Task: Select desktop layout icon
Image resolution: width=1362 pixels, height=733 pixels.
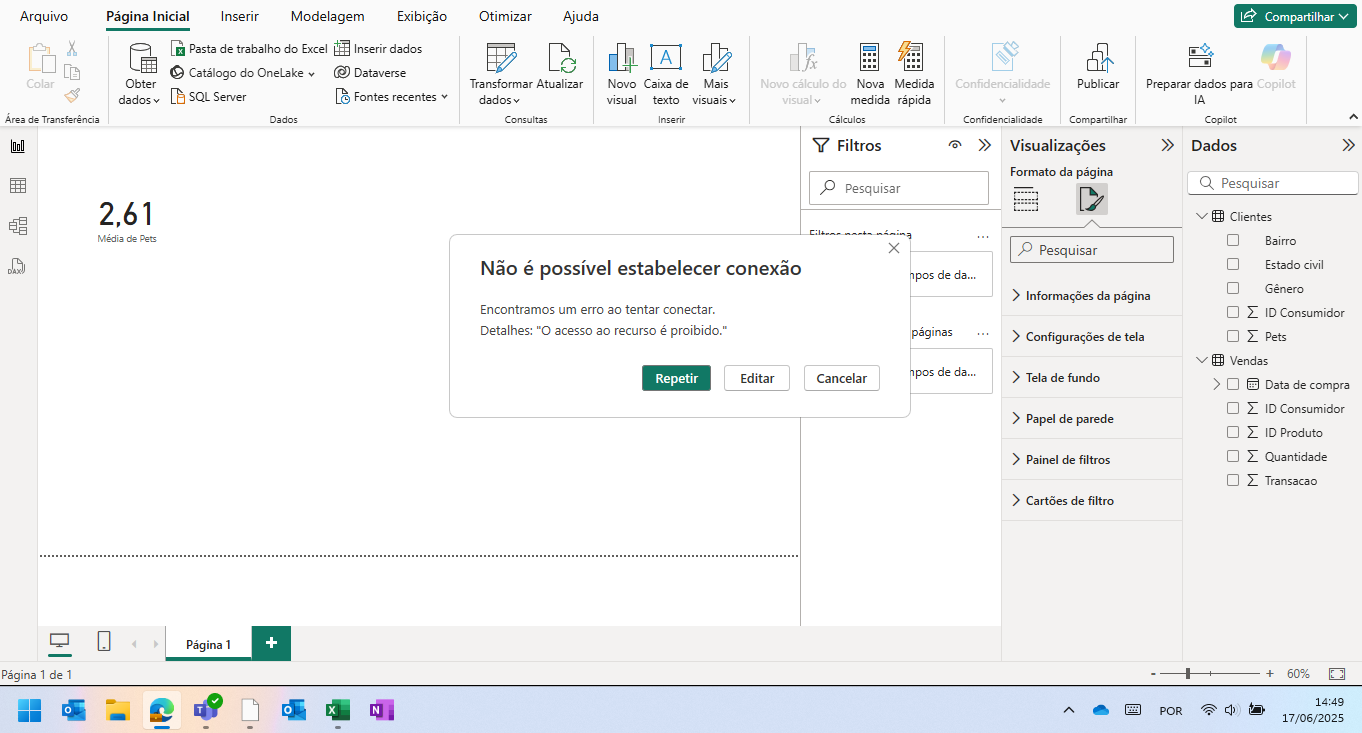Action: [x=60, y=642]
